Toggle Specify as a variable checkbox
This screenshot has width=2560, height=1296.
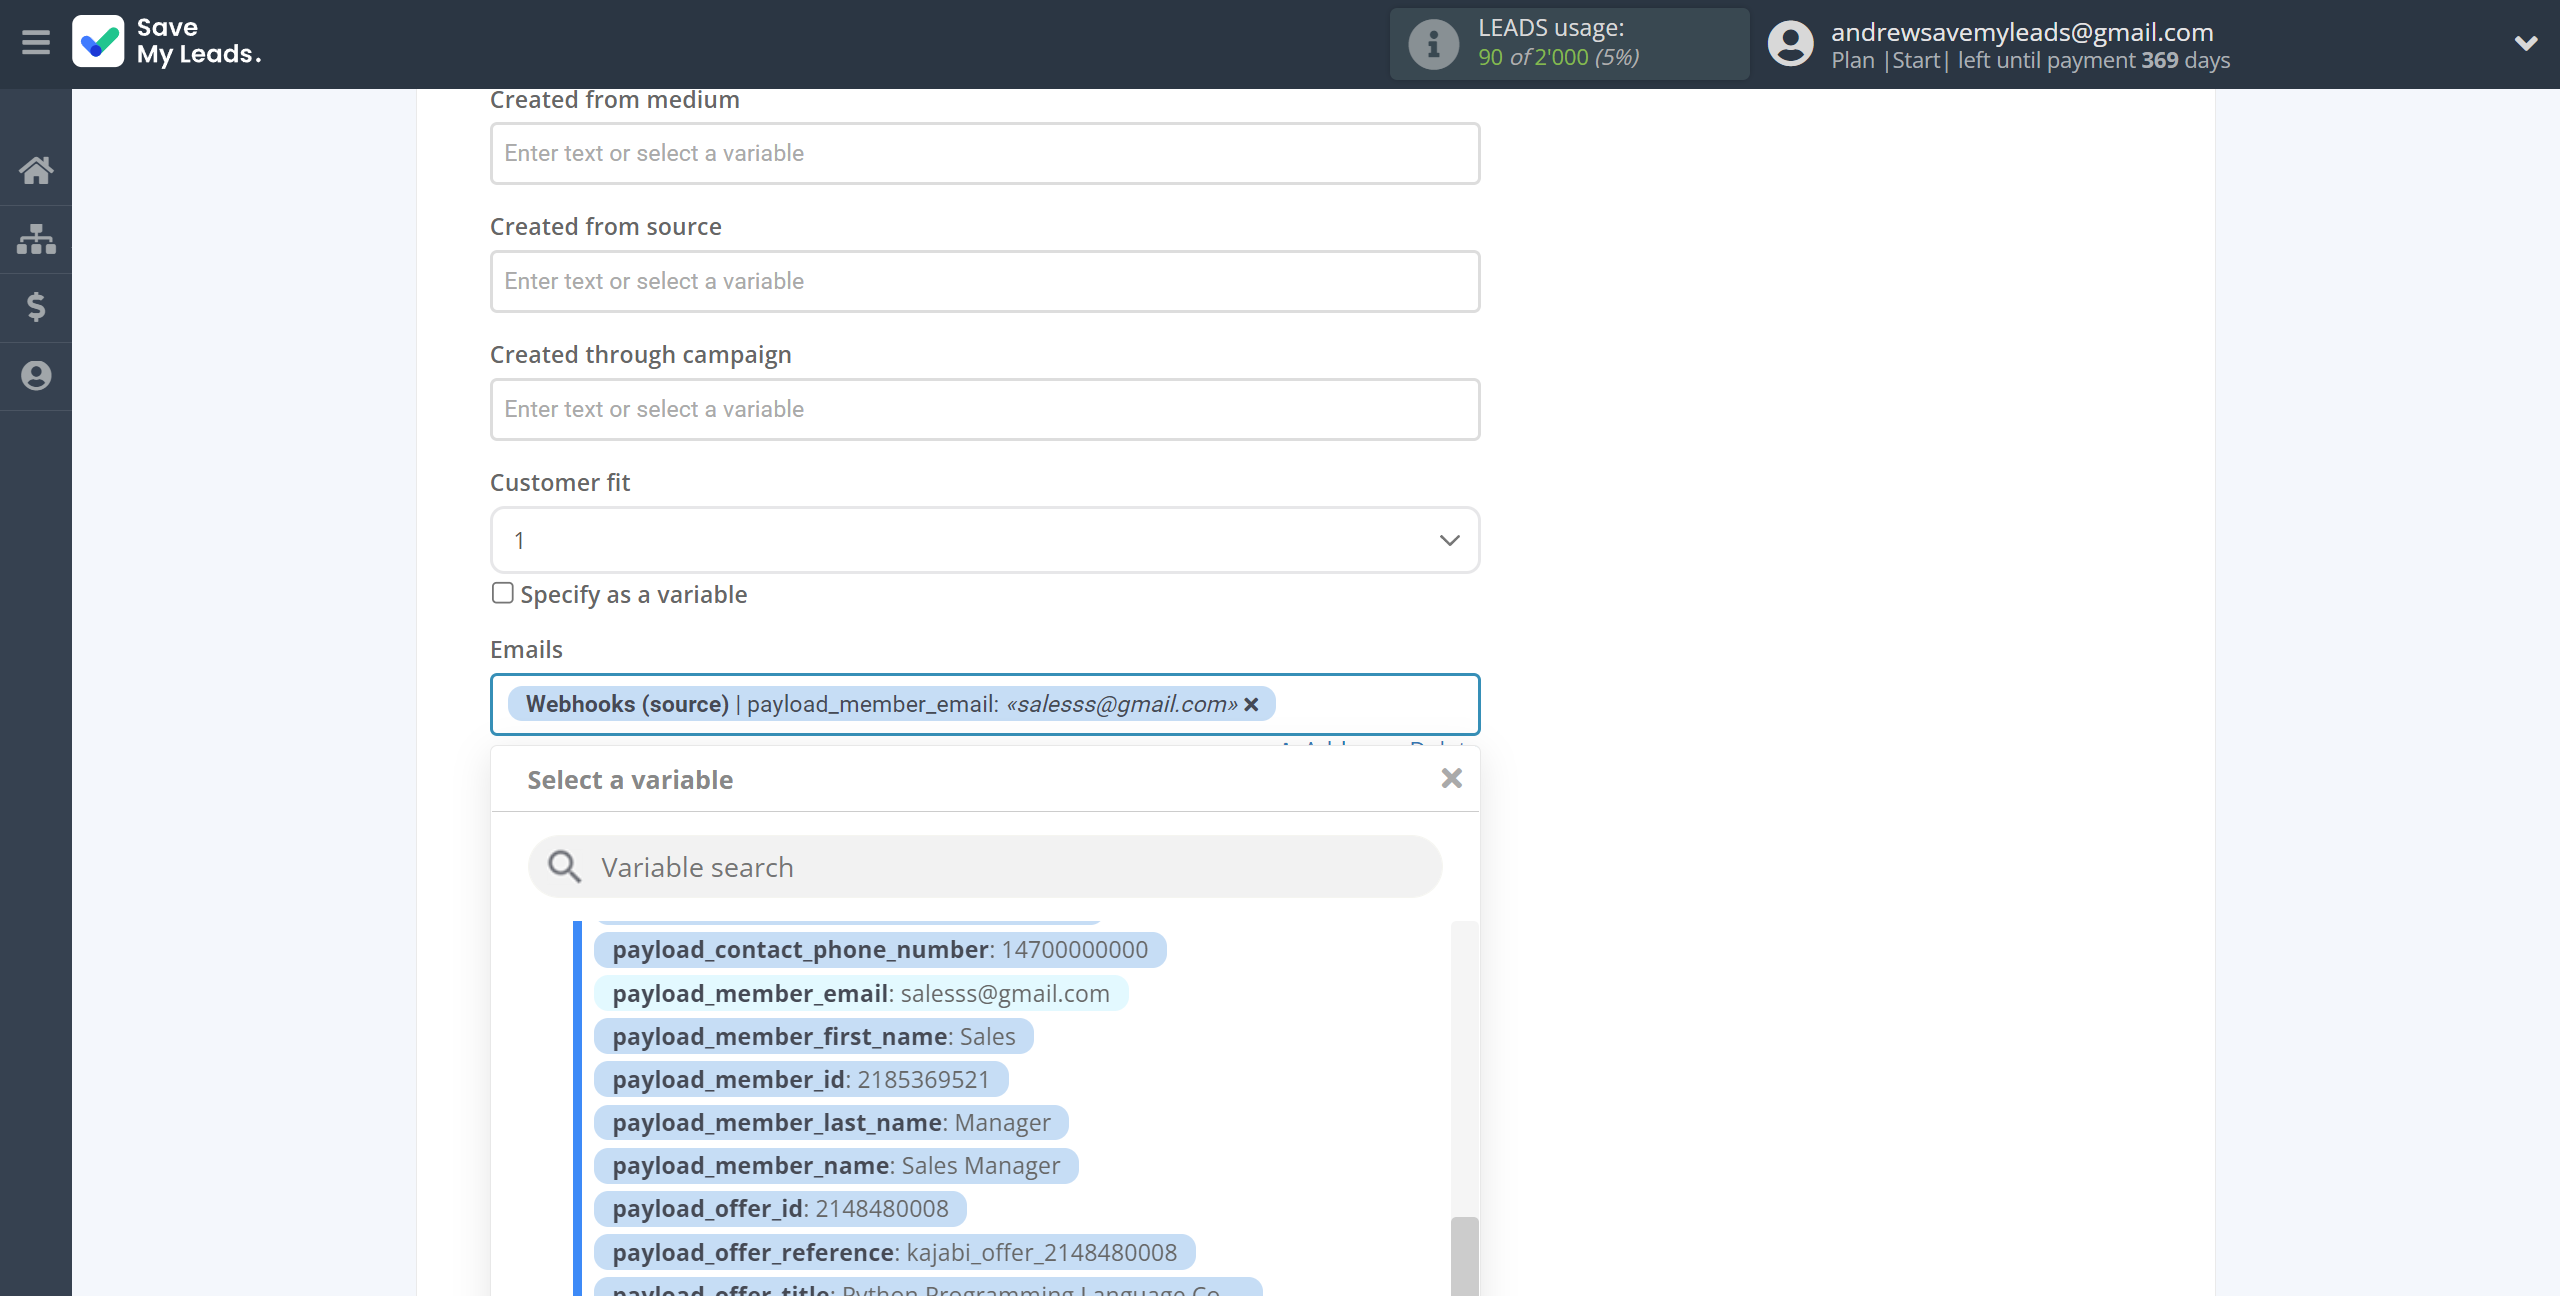point(503,593)
